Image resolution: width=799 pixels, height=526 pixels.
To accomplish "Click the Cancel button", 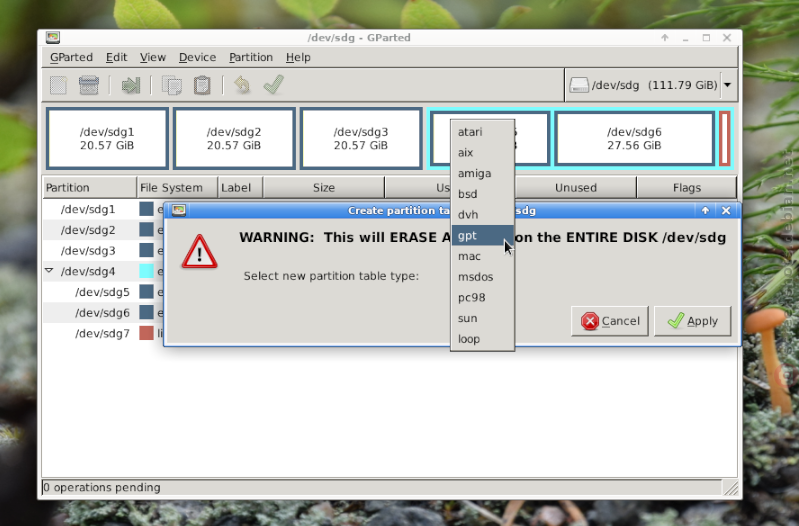I will pos(610,321).
